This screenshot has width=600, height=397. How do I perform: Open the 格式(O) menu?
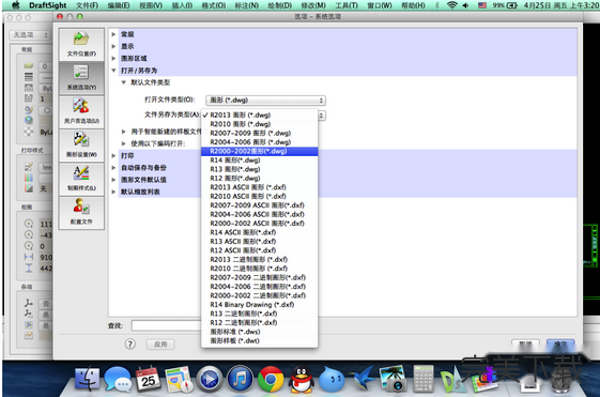pyautogui.click(x=214, y=5)
